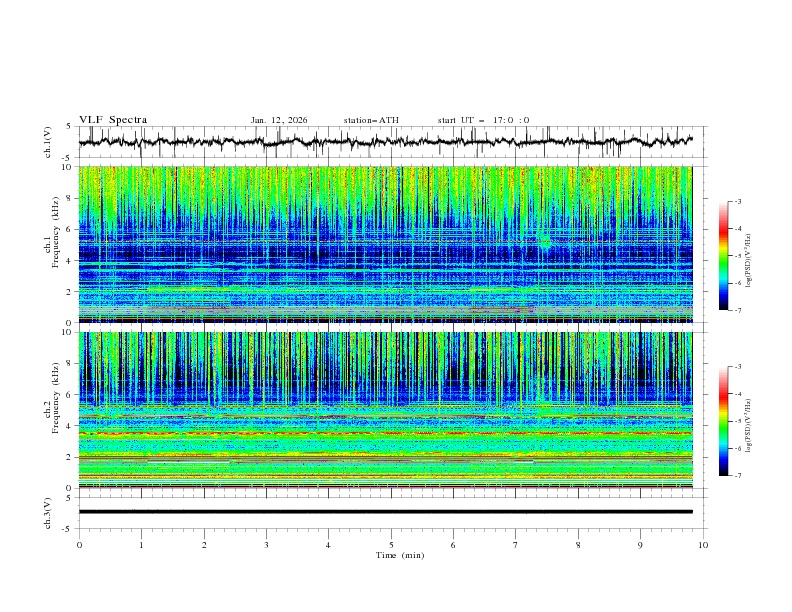
Task: Click inside the ch.2 spectrogram plot
Action: 386,410
